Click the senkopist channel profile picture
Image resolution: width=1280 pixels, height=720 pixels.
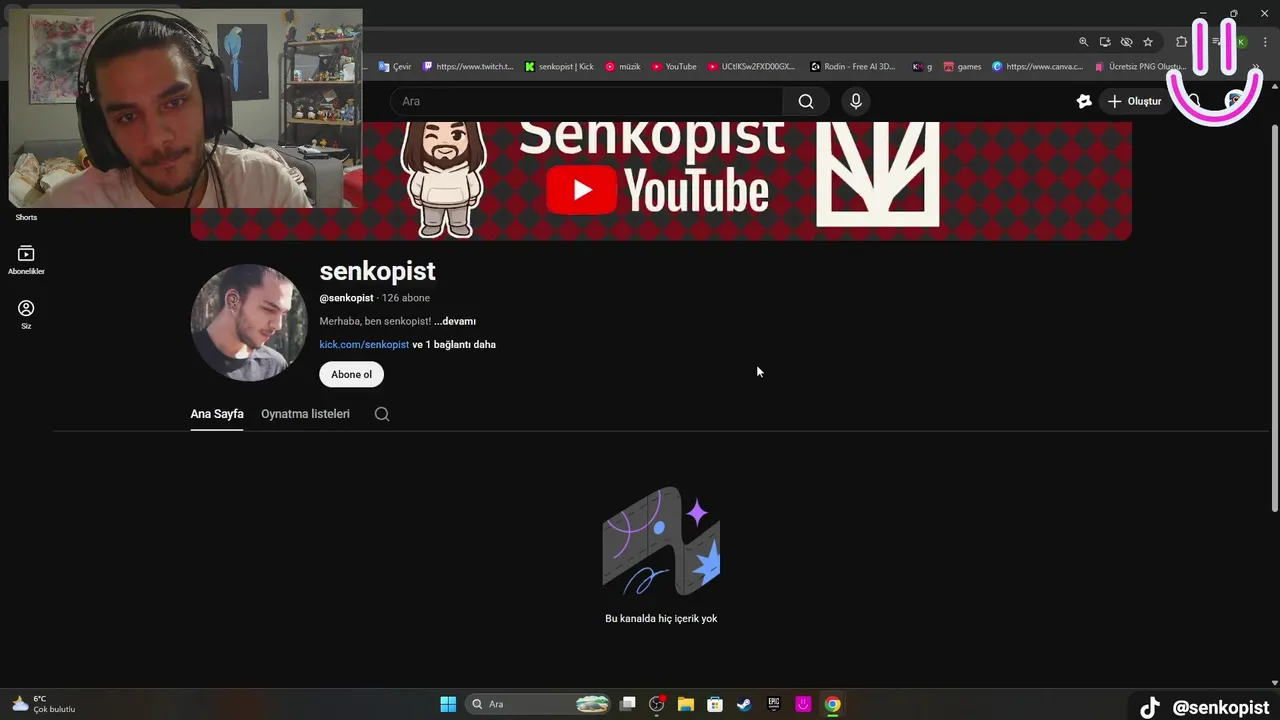click(x=249, y=322)
